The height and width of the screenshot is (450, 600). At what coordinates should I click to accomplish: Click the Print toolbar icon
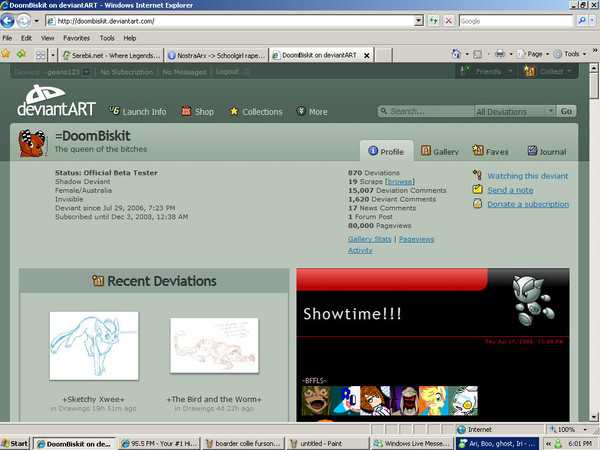click(x=500, y=54)
